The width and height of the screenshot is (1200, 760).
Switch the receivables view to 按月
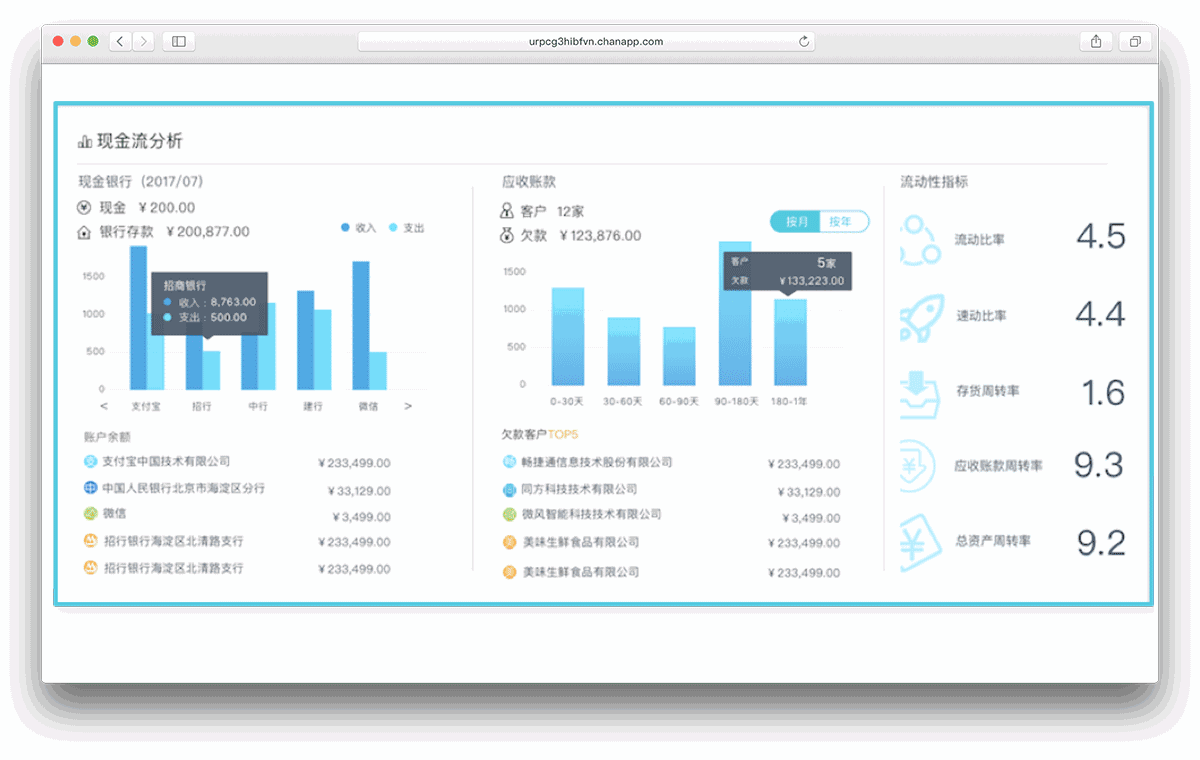(x=796, y=222)
